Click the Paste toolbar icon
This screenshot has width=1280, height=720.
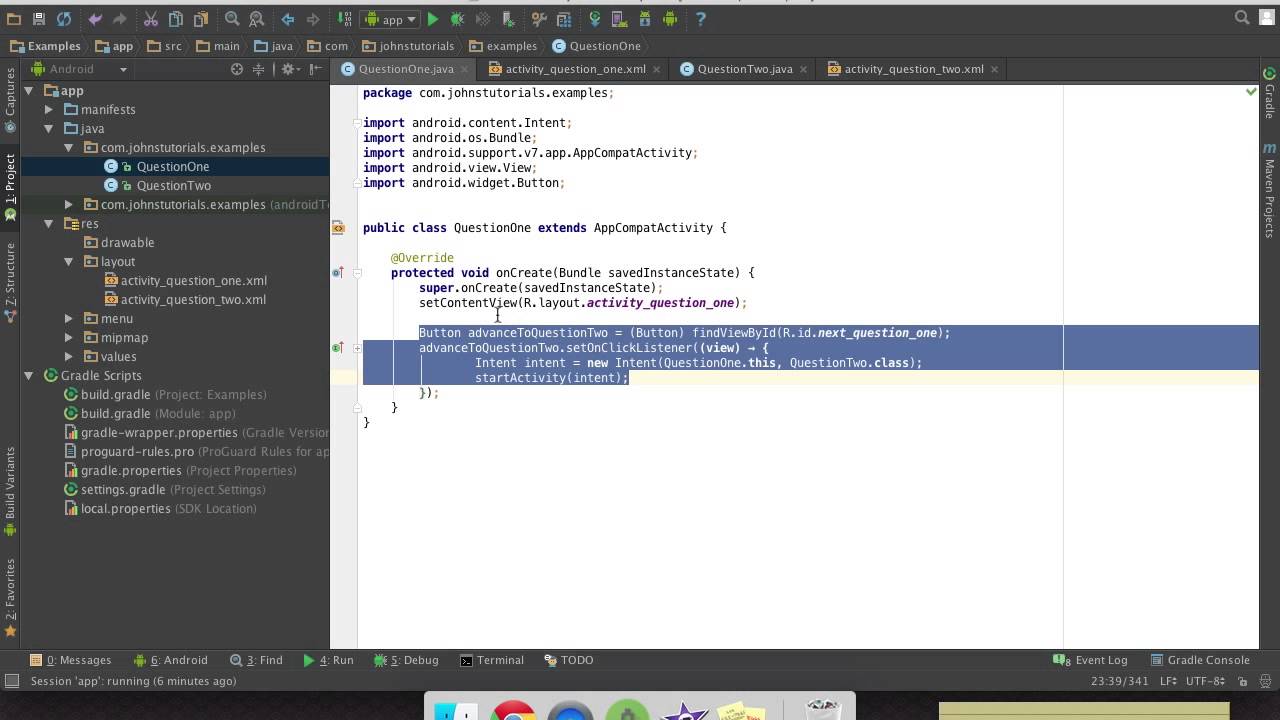pyautogui.click(x=201, y=19)
